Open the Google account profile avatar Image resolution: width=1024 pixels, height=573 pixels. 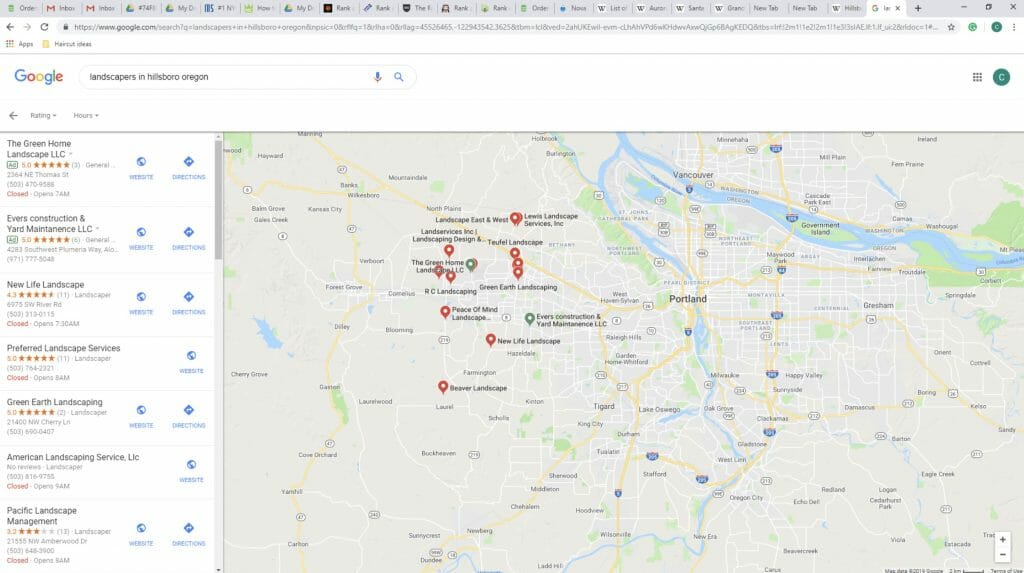(1001, 77)
